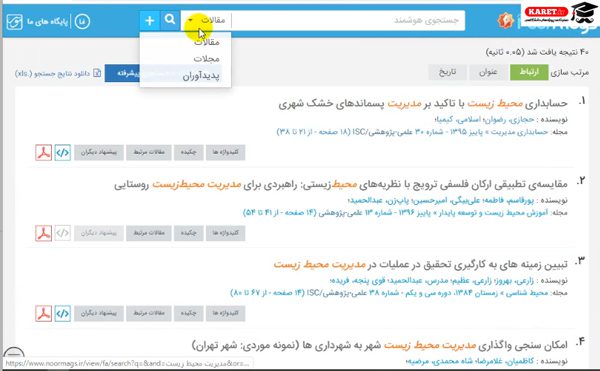Open fourth article title امکان سنجی واگذاری

(x=380, y=345)
